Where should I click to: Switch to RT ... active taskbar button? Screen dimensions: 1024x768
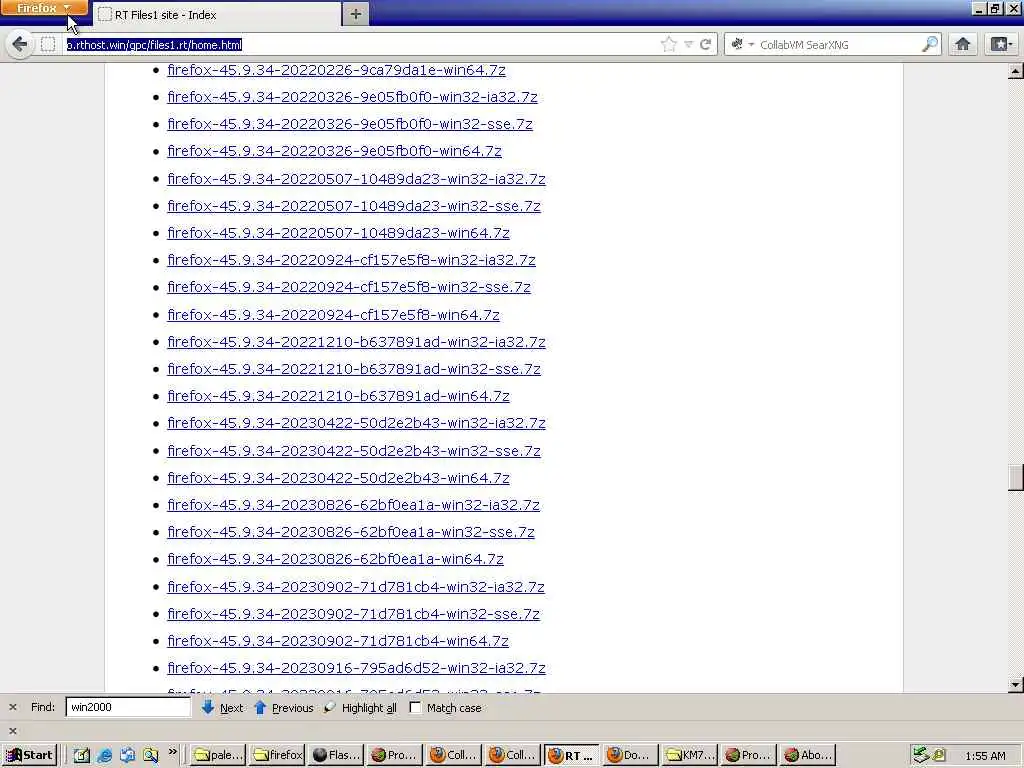pos(571,755)
